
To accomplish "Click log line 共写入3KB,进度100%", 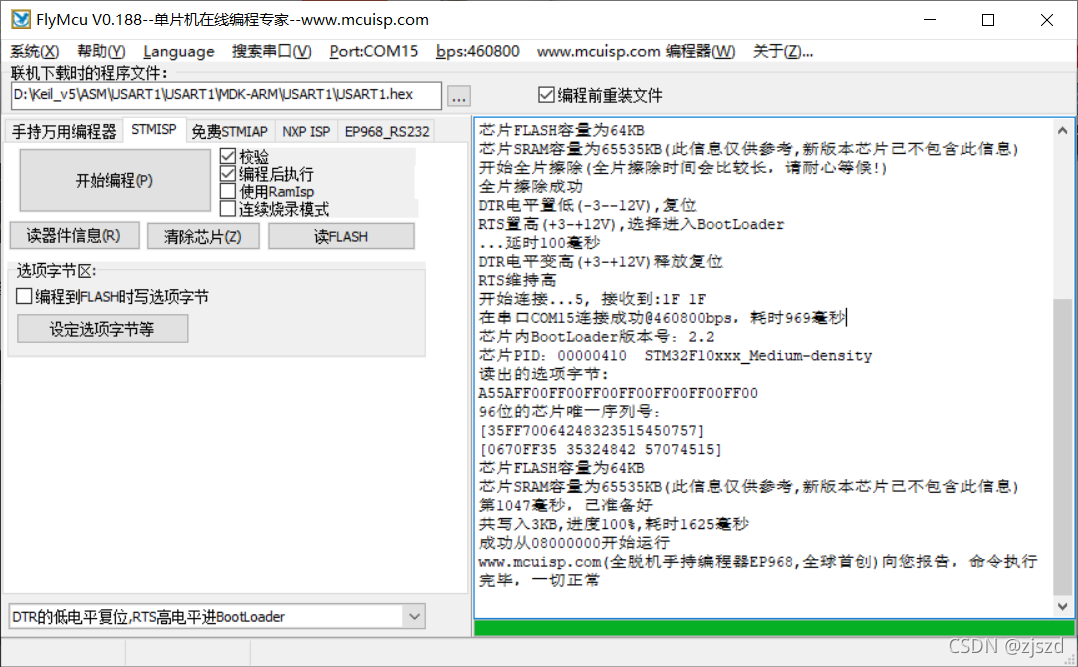I will click(613, 525).
